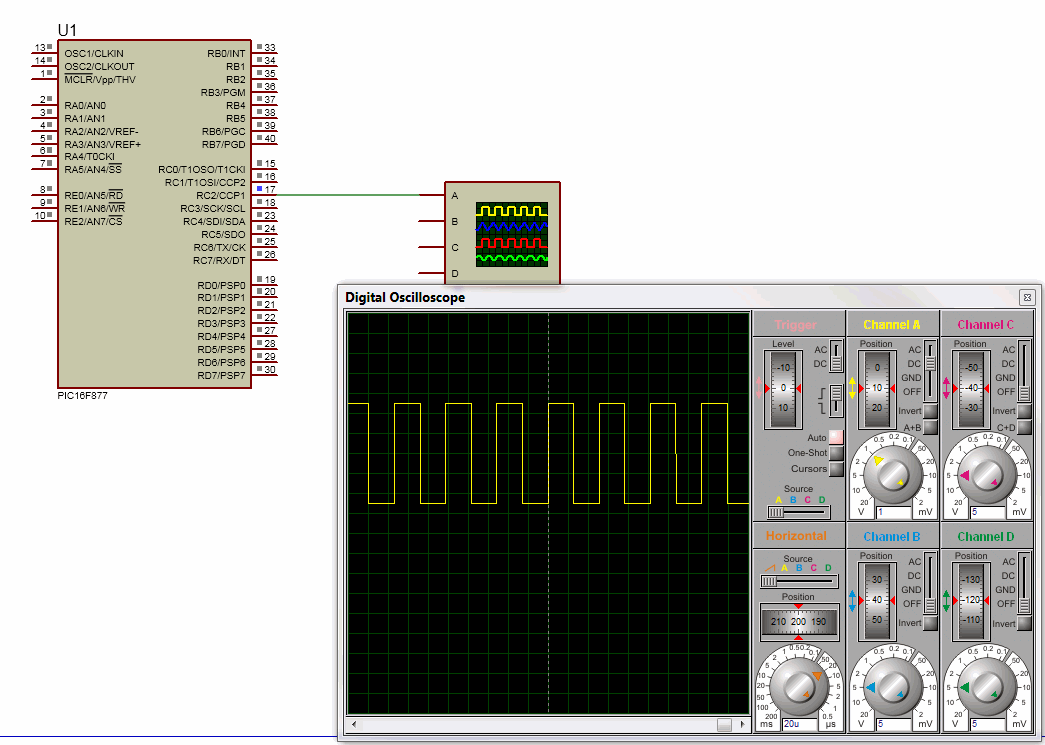Toggle the Cursors button
The width and height of the screenshot is (1045, 745).
point(836,469)
